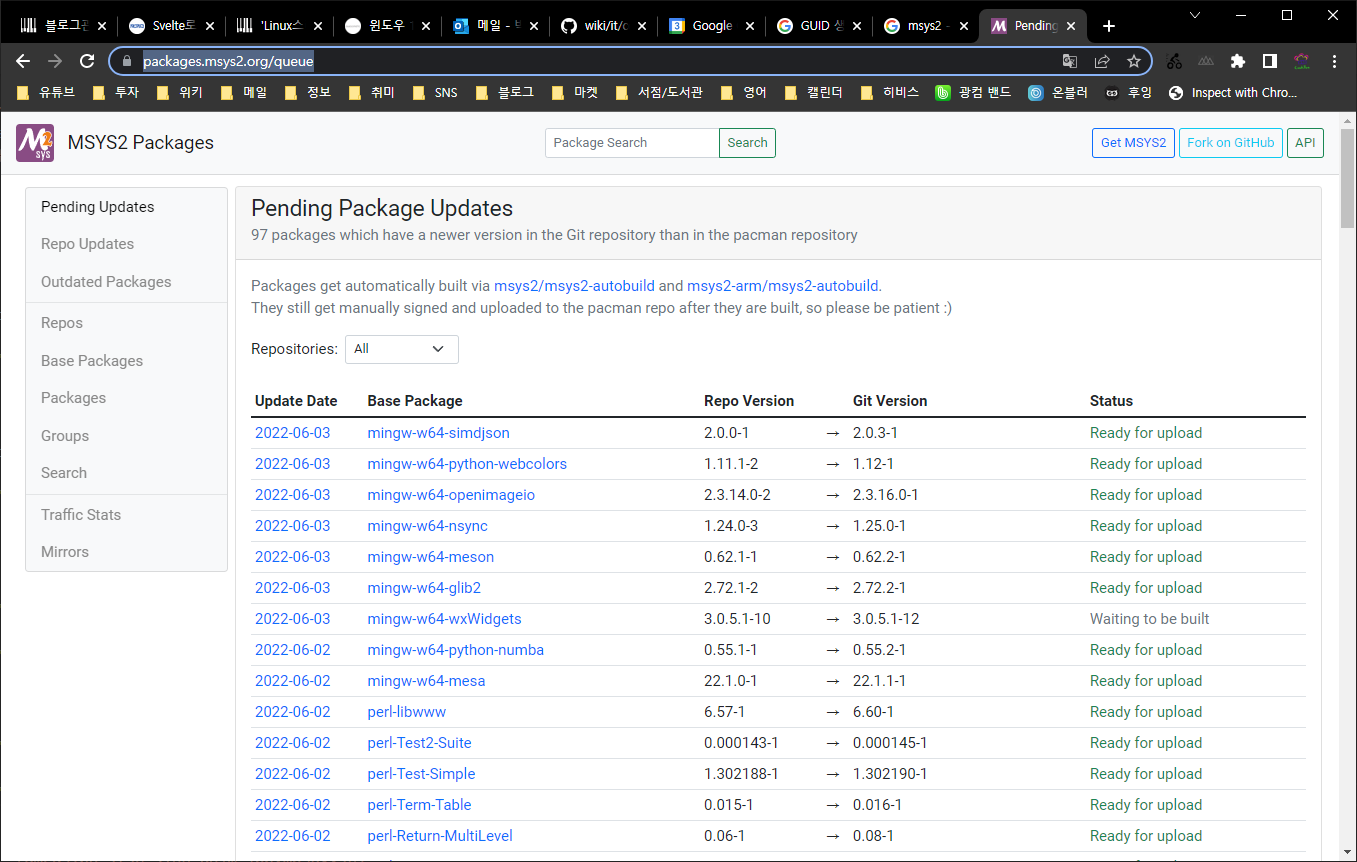
Task: Open the 메일 bookmark folder
Action: coord(243,92)
